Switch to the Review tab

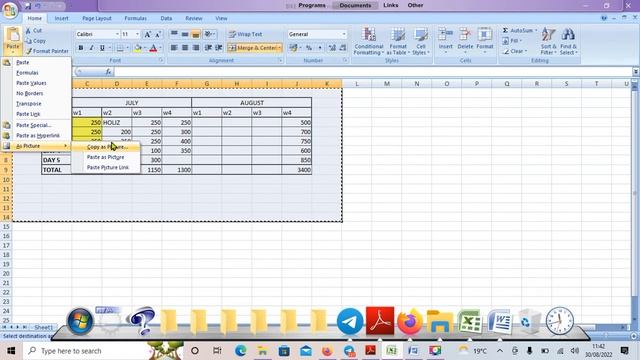click(194, 18)
